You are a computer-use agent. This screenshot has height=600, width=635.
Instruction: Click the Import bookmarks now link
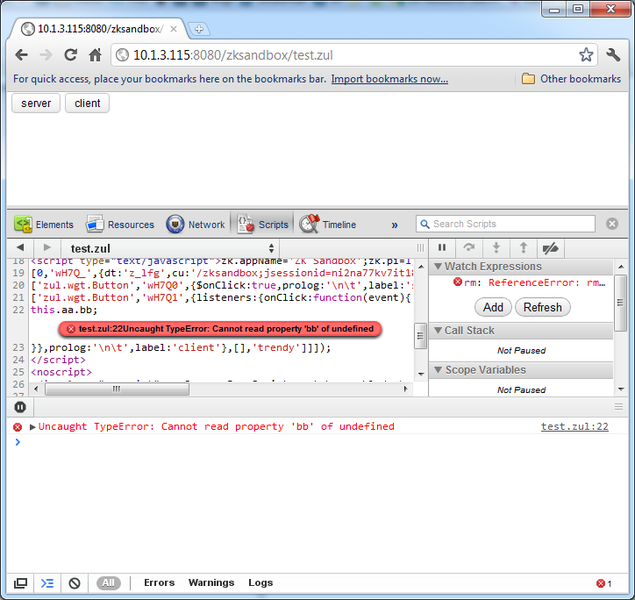click(x=390, y=79)
